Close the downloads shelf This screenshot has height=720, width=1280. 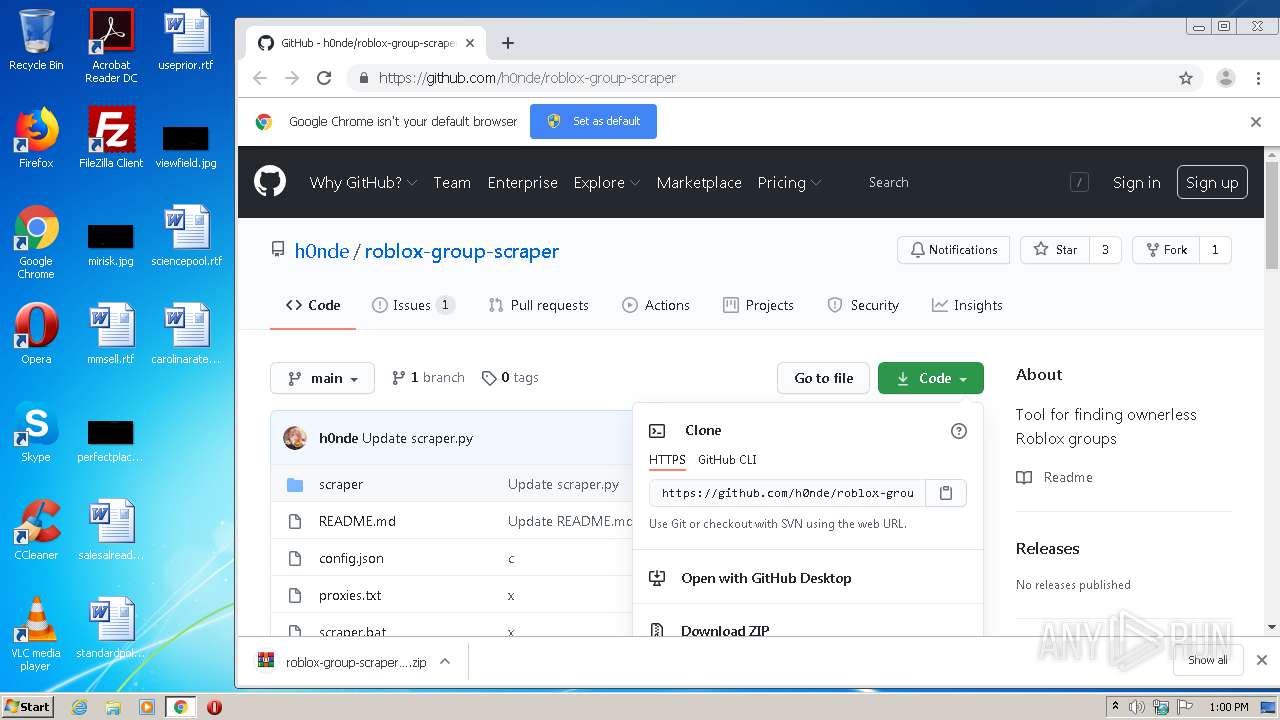pos(1262,660)
